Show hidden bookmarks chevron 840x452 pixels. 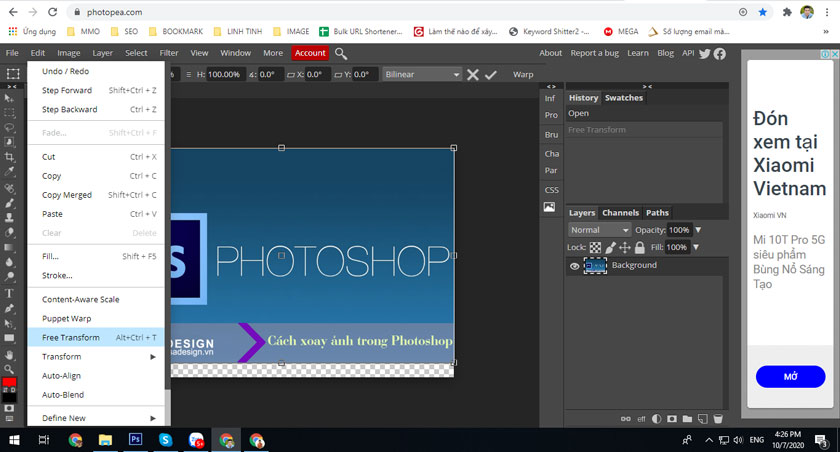(826, 32)
